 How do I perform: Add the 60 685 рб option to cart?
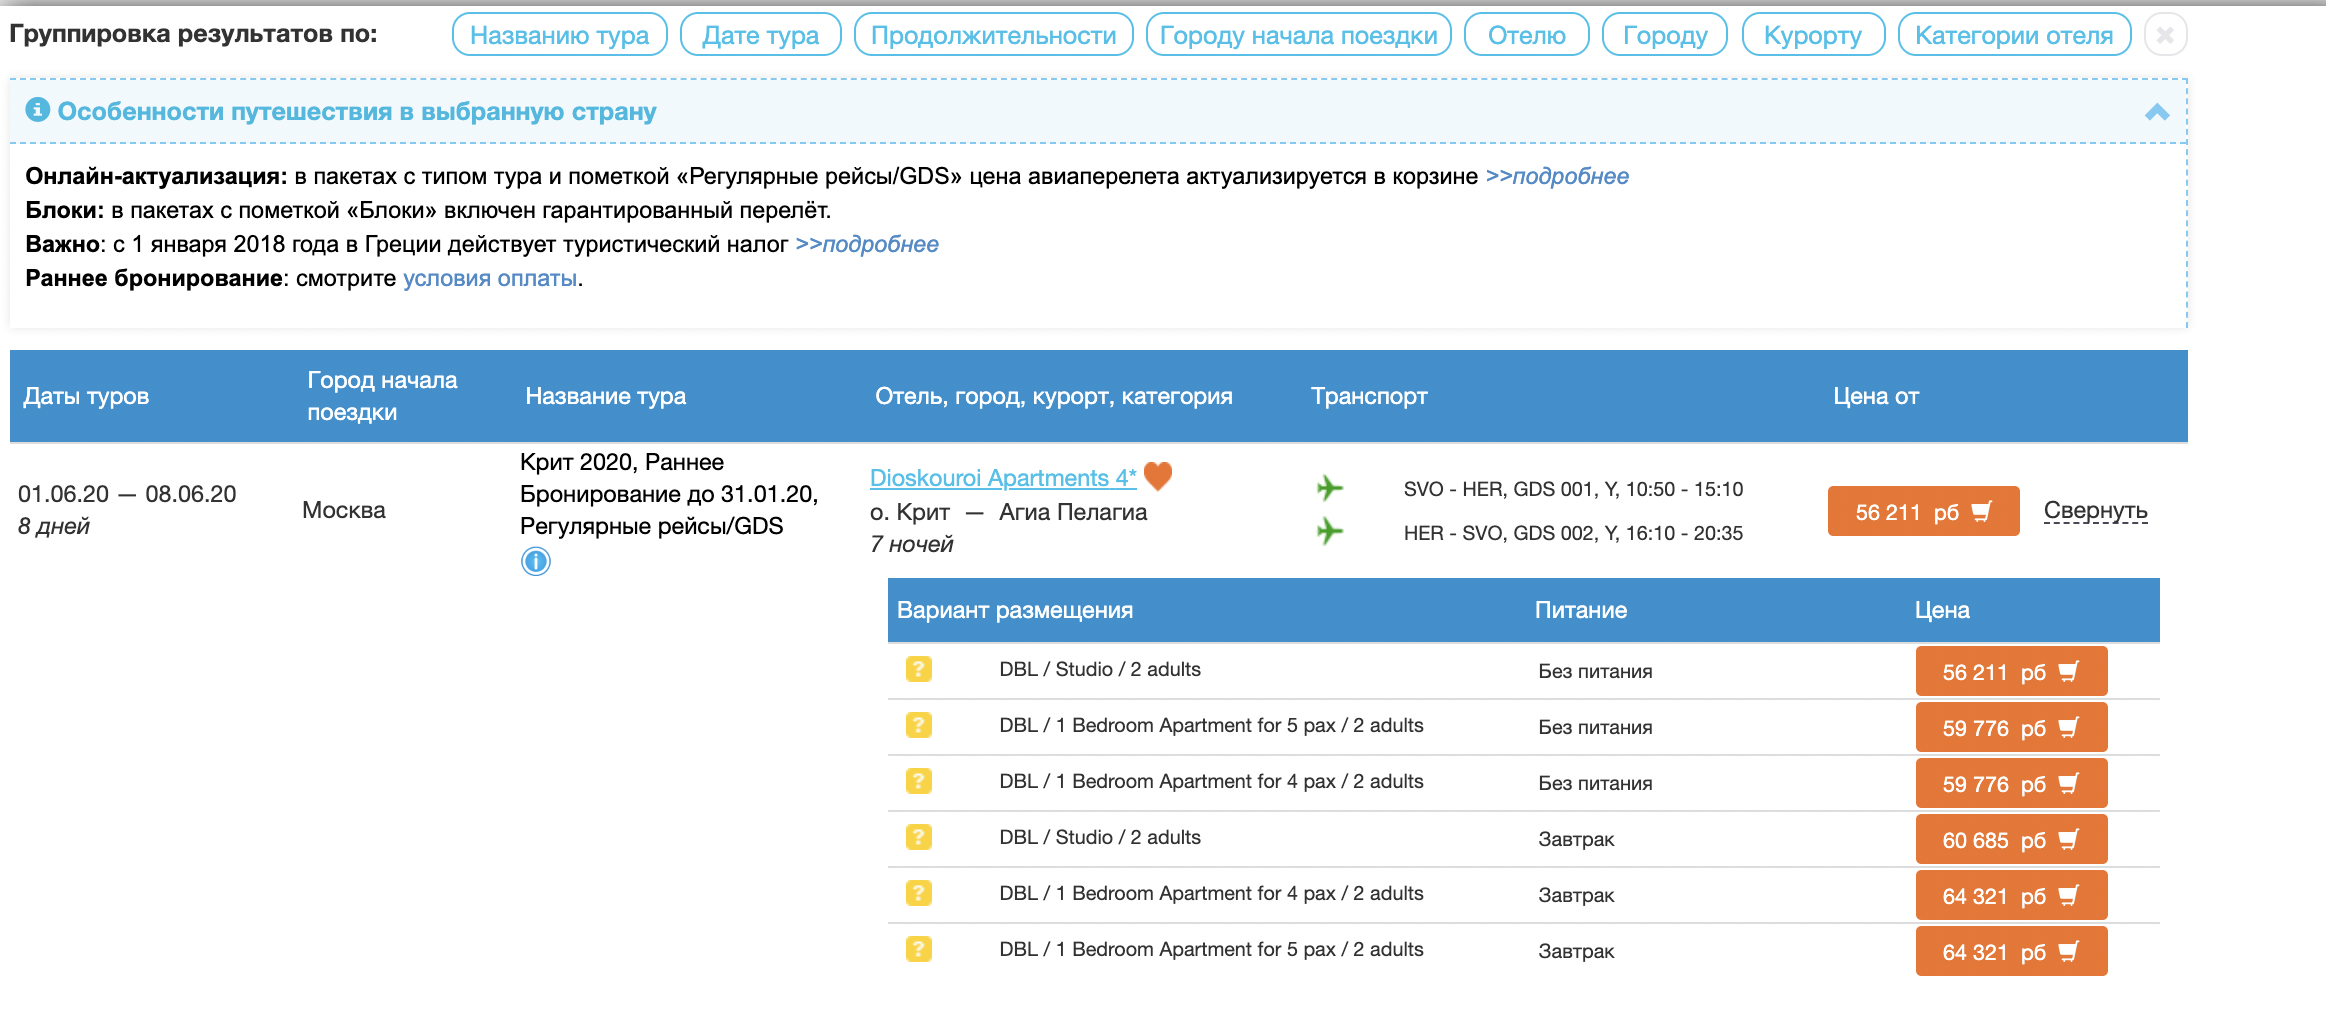tap(2010, 840)
